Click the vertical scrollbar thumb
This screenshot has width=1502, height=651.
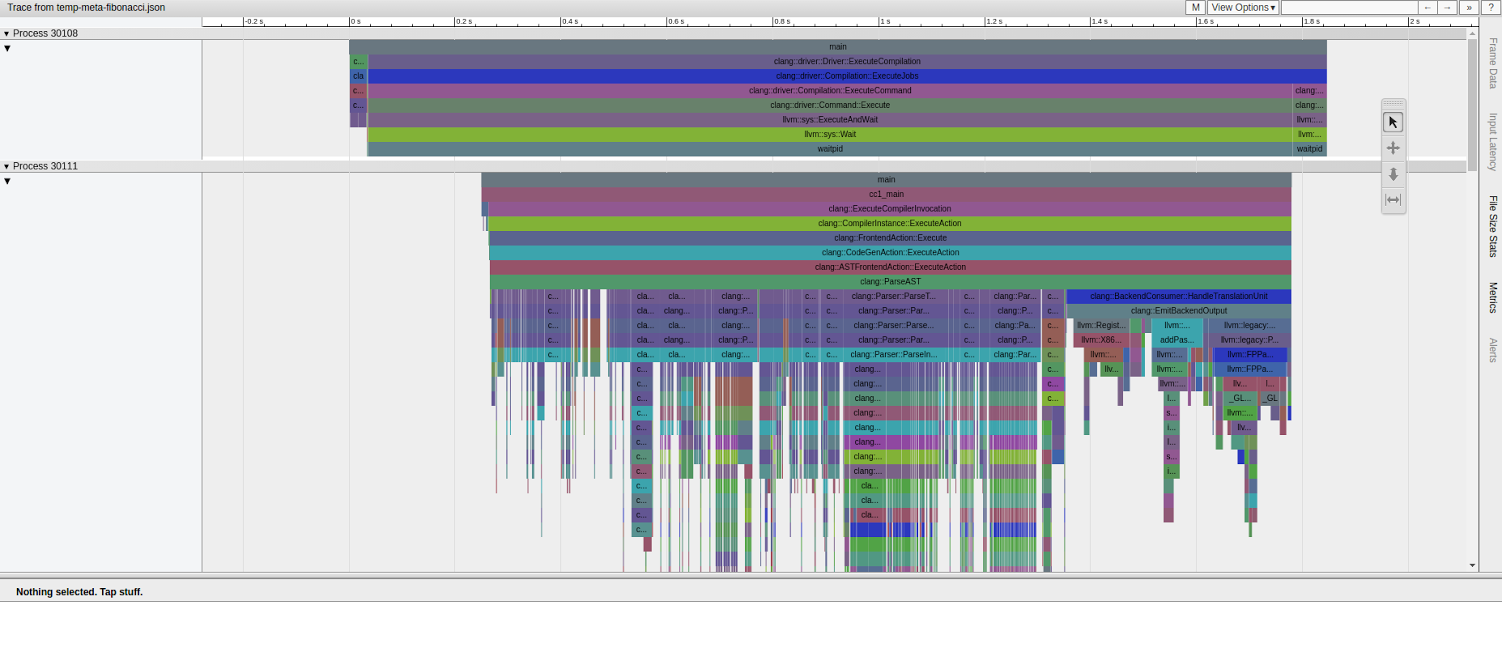pos(1472,105)
